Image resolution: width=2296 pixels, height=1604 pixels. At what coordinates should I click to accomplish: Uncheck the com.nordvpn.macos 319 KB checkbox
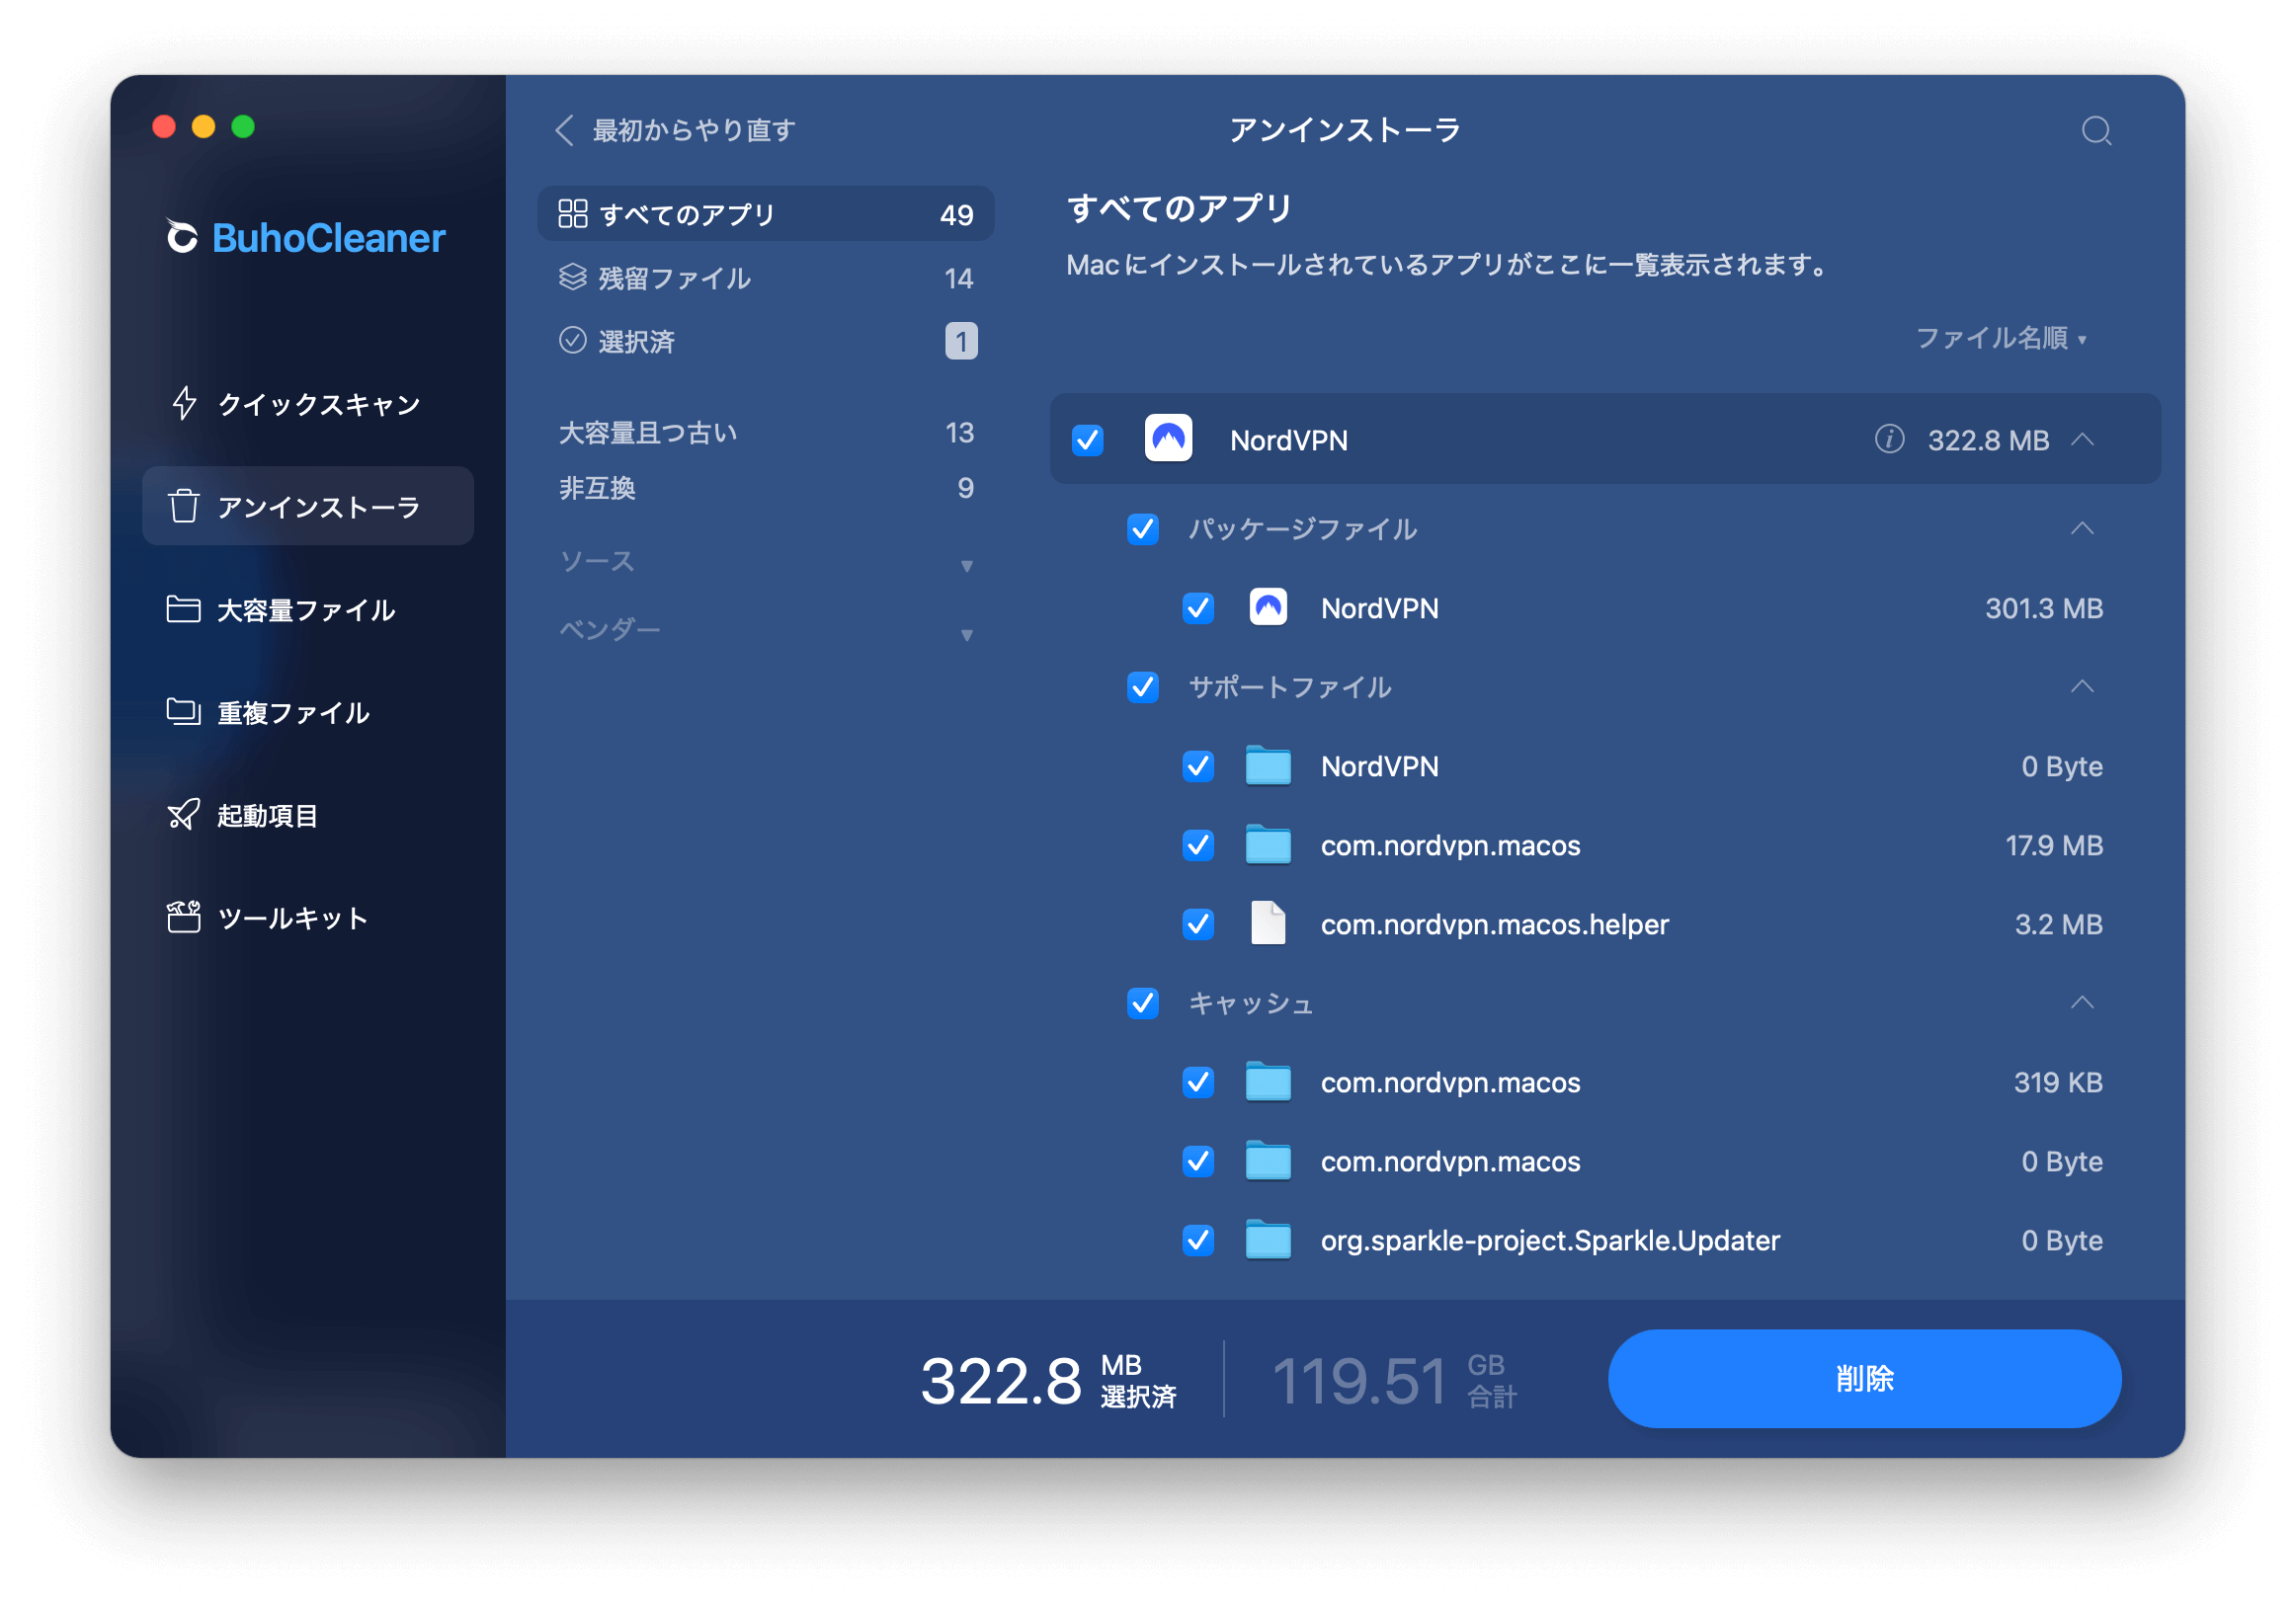click(x=1198, y=1082)
